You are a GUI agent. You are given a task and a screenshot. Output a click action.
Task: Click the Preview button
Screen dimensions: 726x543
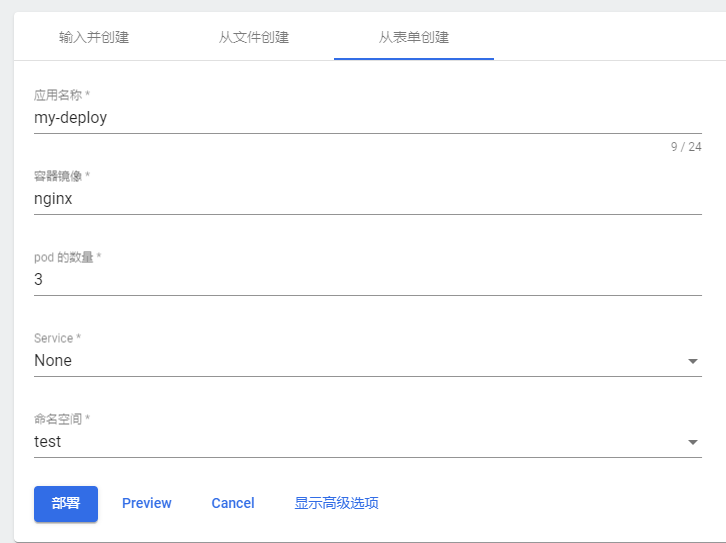147,503
